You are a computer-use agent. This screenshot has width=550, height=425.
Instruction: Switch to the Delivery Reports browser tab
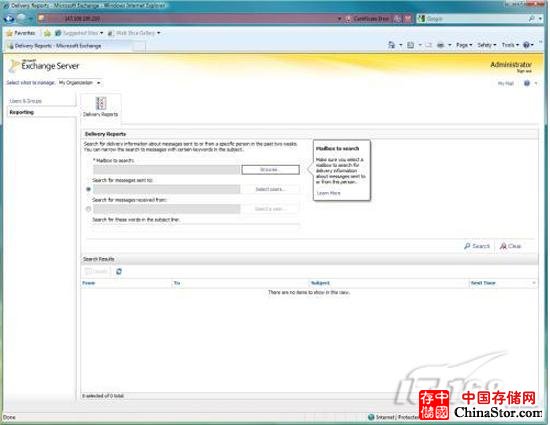[x=69, y=46]
